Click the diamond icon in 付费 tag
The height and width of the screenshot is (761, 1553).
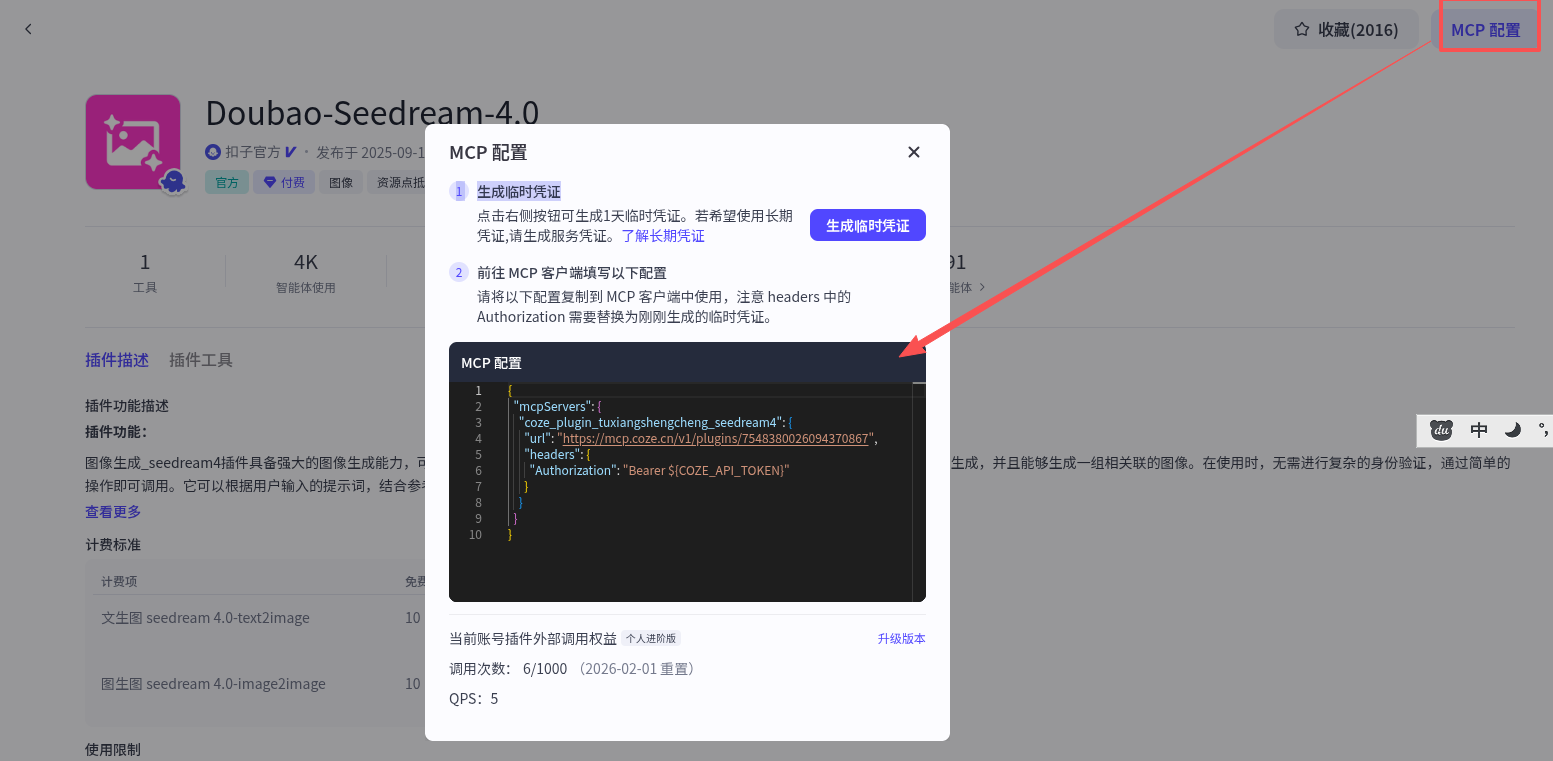point(269,182)
